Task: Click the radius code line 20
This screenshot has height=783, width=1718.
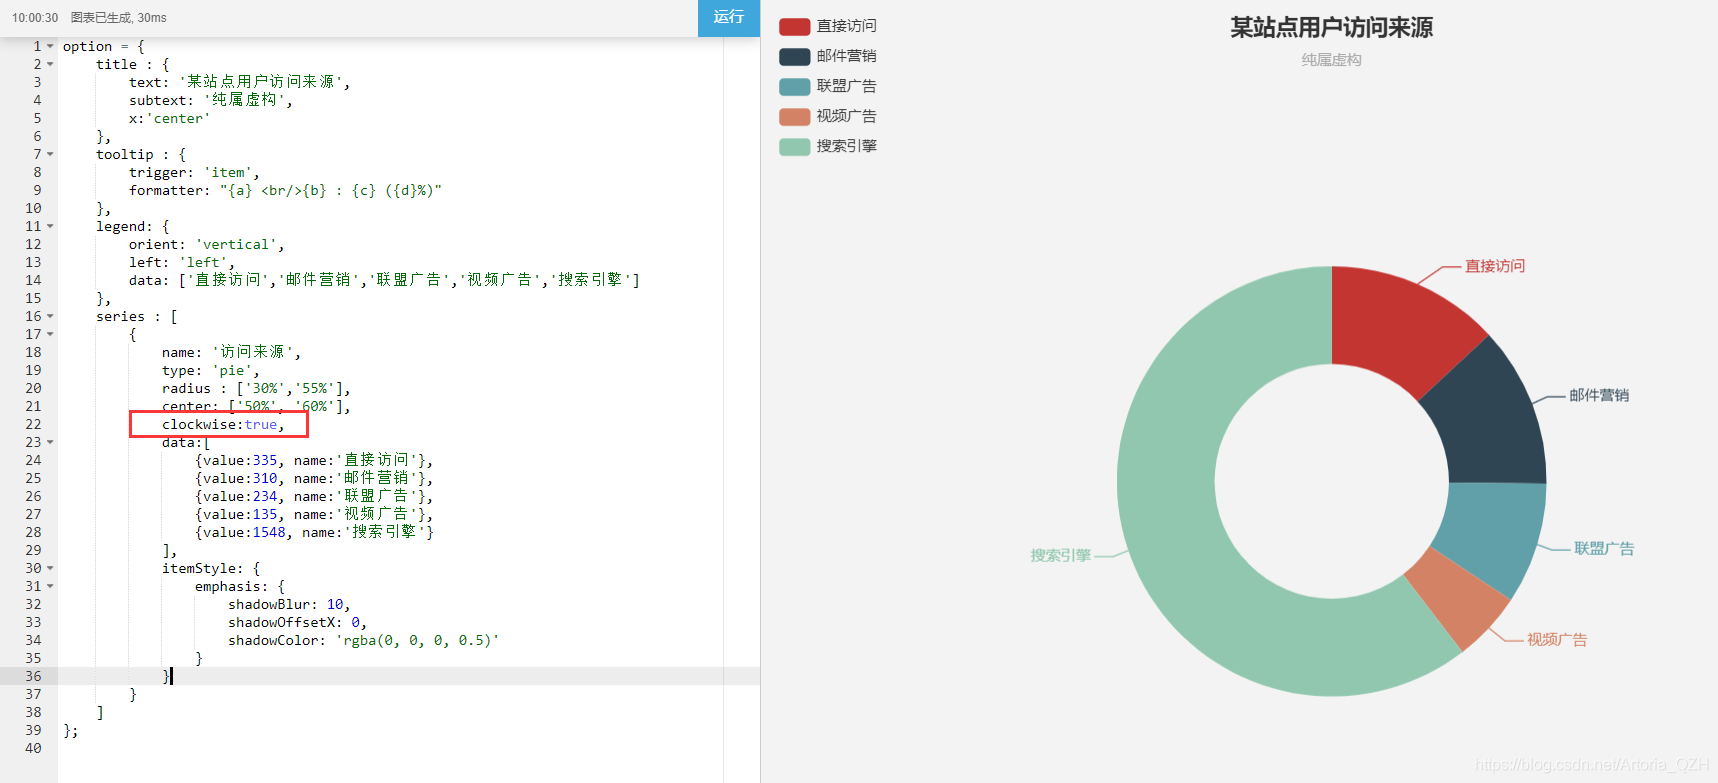Action: [x=256, y=388]
